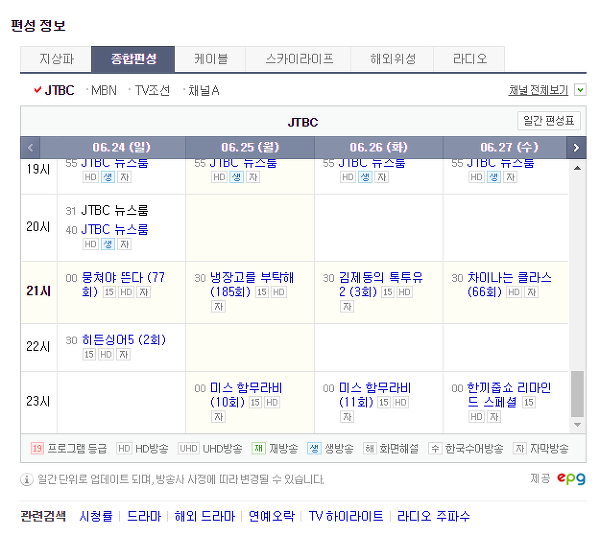
Task: Open the TV 하이라이트 related search
Action: click(x=346, y=516)
